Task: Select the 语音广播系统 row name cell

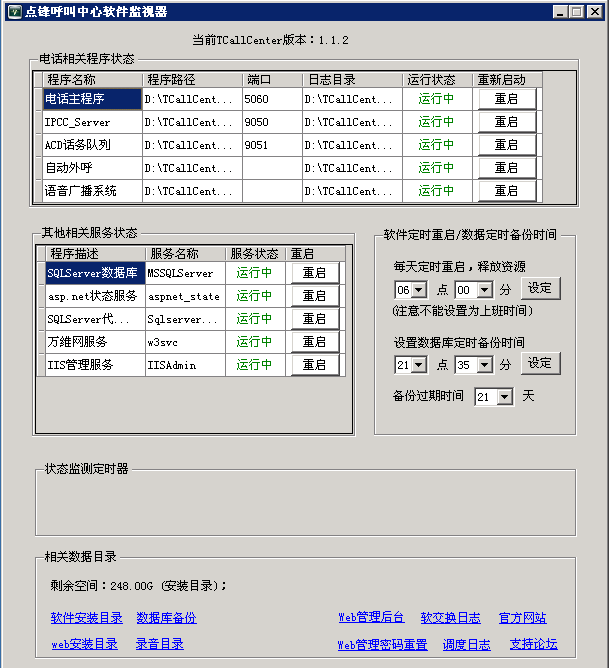Action: pyautogui.click(x=92, y=191)
